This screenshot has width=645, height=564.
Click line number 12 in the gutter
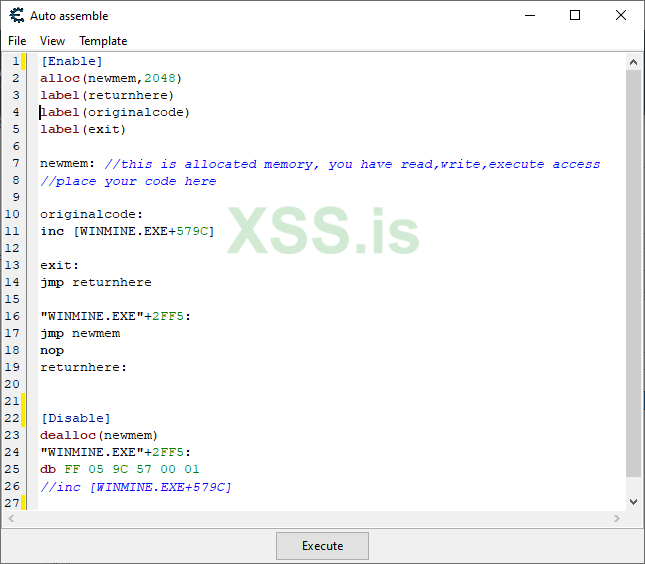point(12,248)
